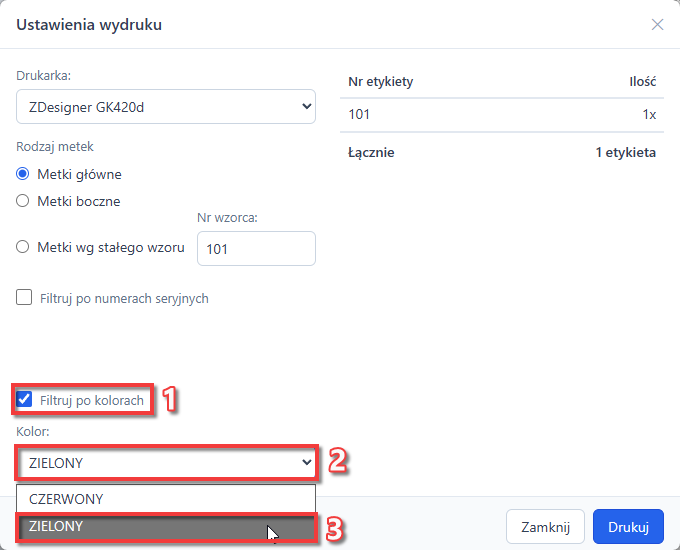This screenshot has width=680, height=550.
Task: Click the Metki główne label text
Action: (79, 174)
